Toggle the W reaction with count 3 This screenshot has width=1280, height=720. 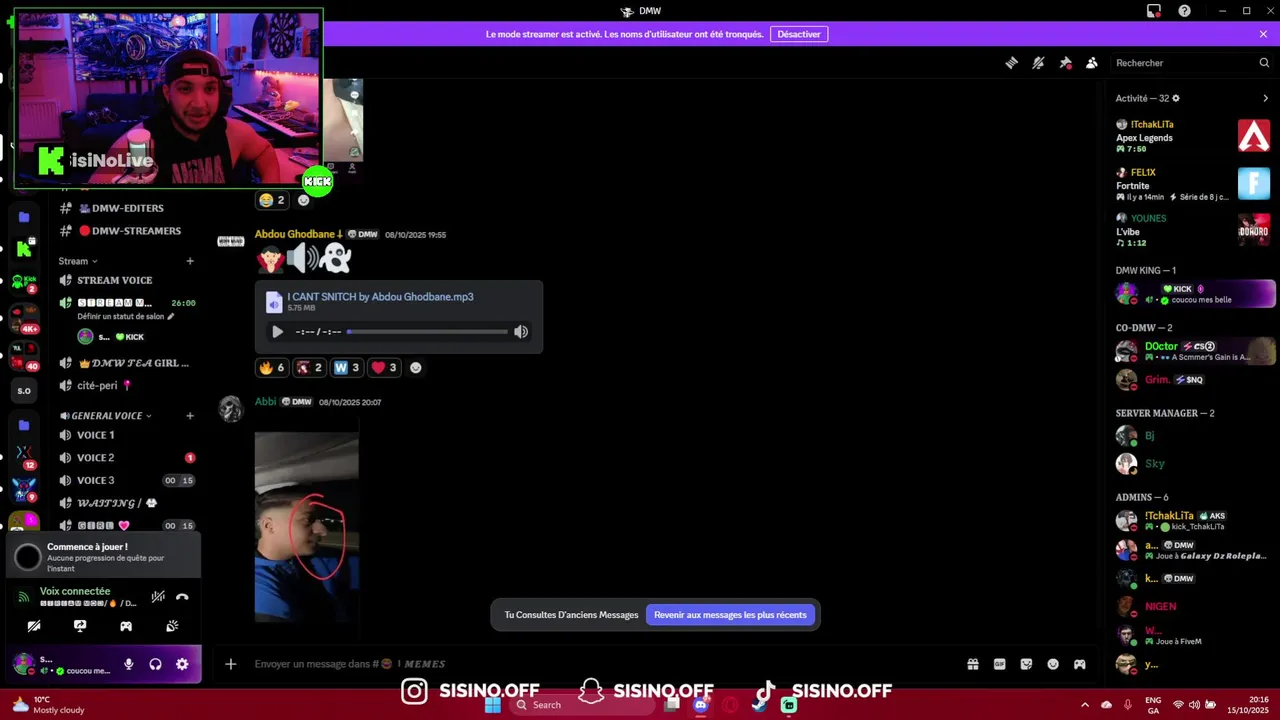(346, 368)
